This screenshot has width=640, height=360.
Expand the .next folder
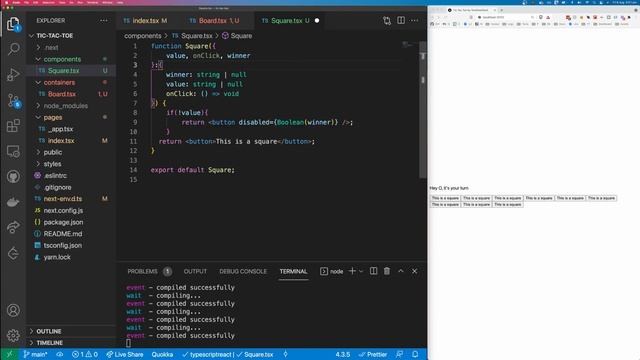51,47
